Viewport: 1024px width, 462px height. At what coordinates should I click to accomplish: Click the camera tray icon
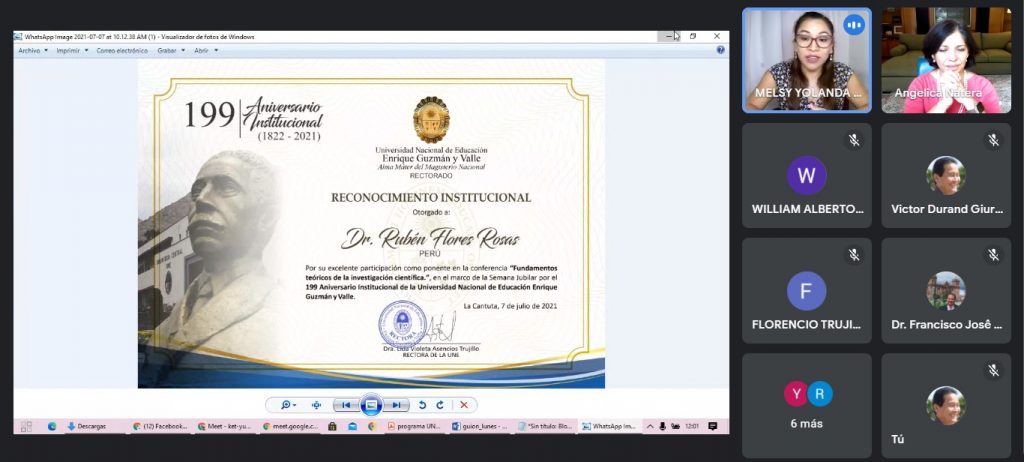(x=675, y=426)
